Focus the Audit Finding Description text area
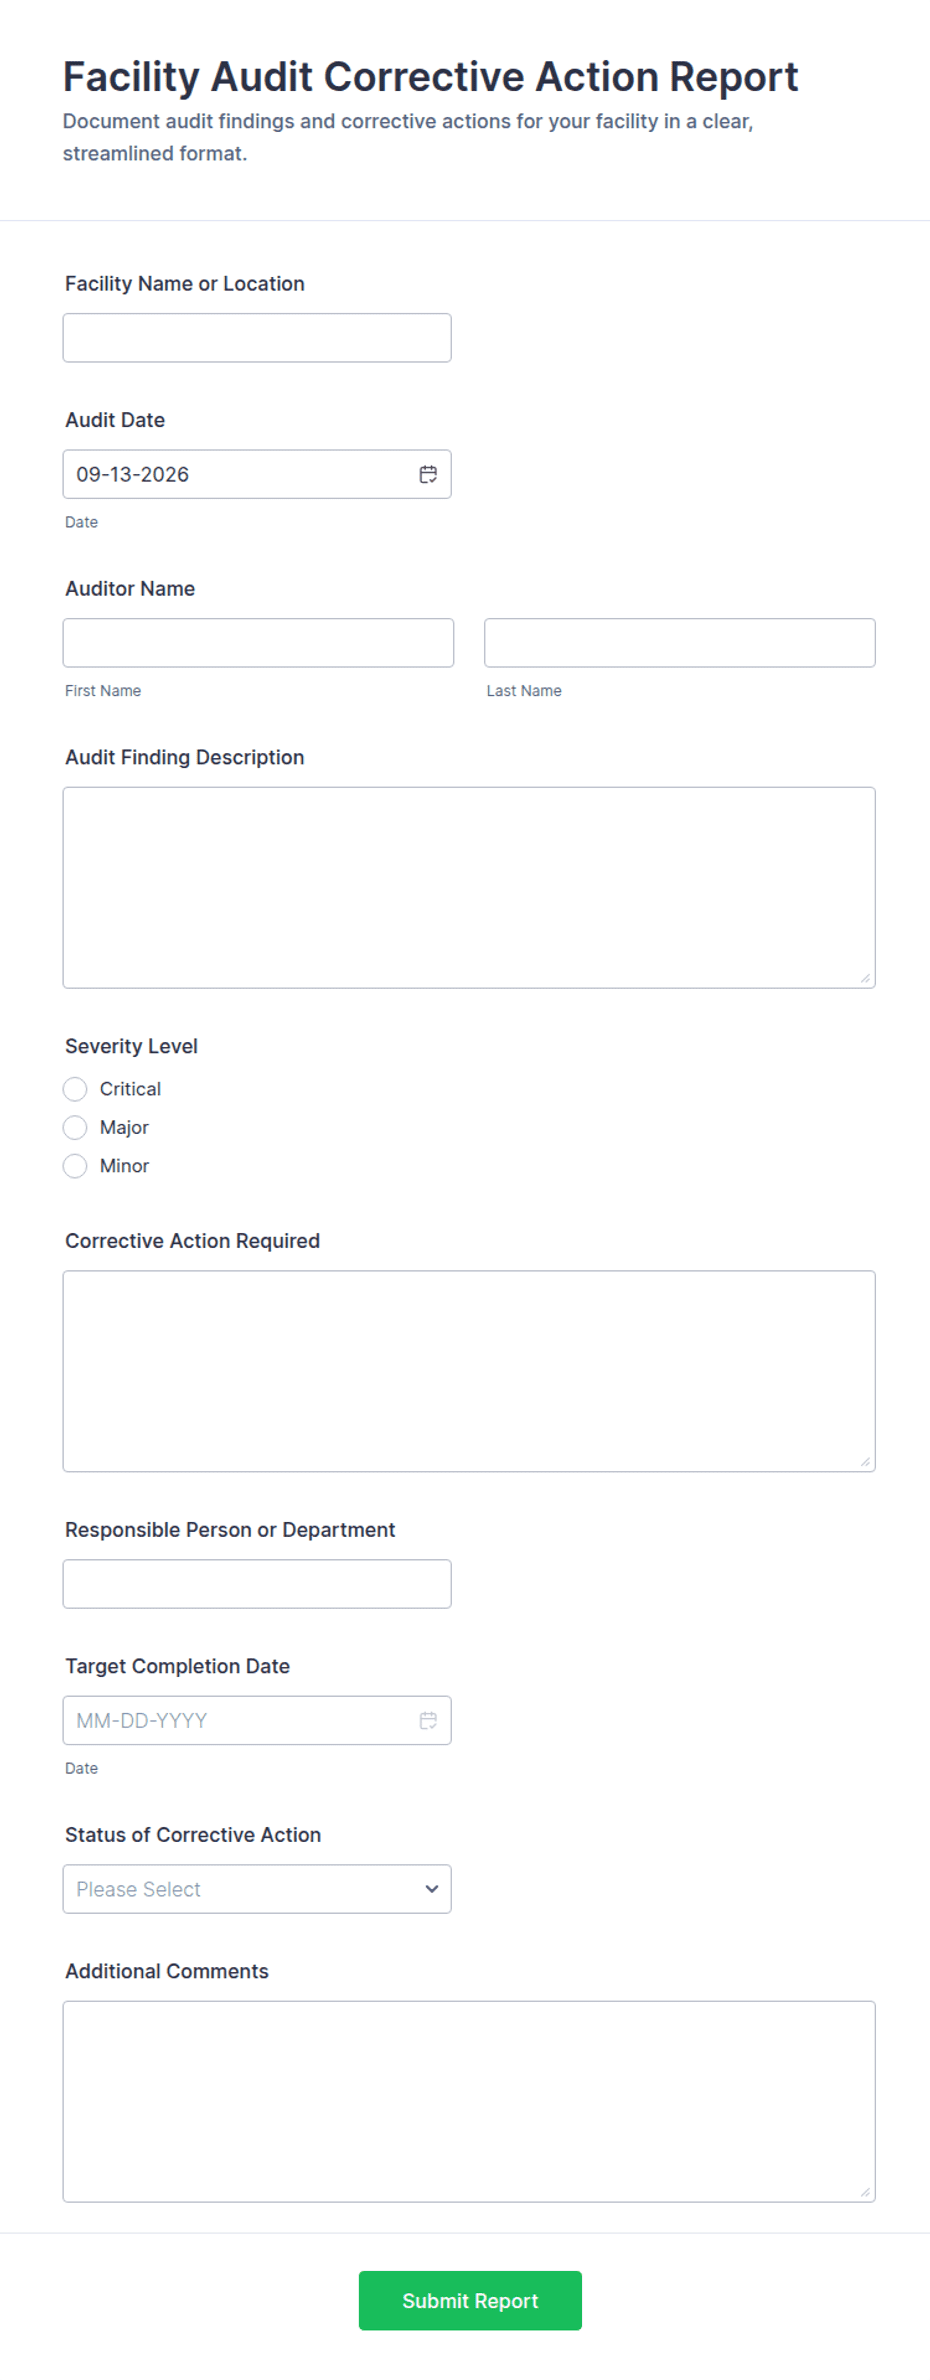 point(469,888)
